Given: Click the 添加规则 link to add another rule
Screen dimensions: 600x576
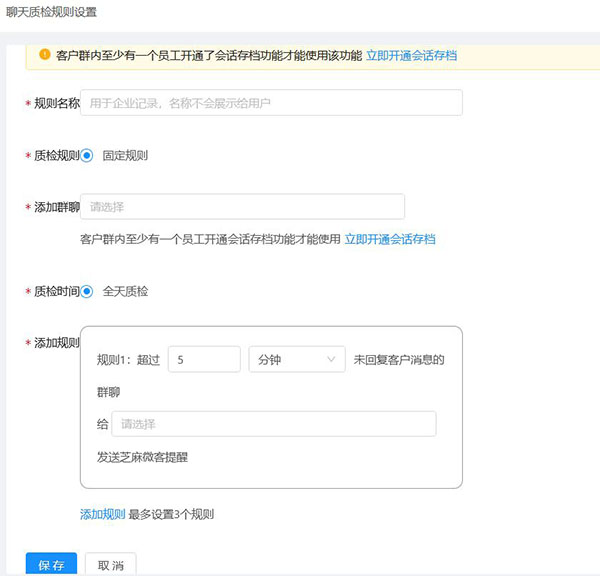Looking at the screenshot, I should pyautogui.click(x=103, y=514).
